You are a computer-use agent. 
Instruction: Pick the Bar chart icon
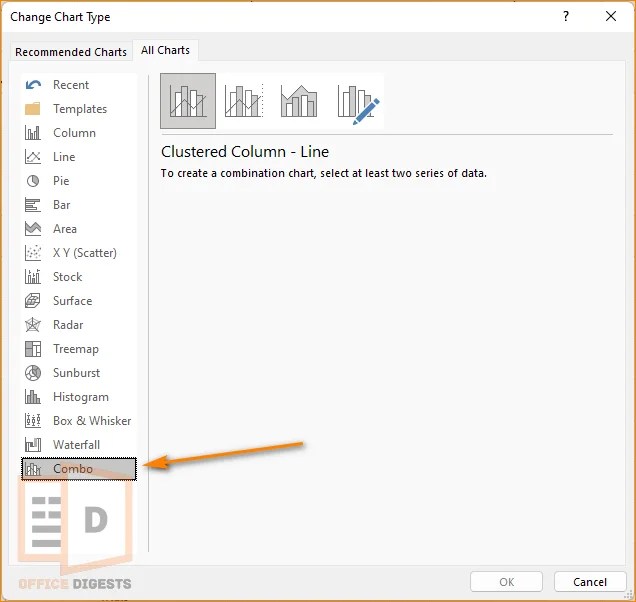32,205
